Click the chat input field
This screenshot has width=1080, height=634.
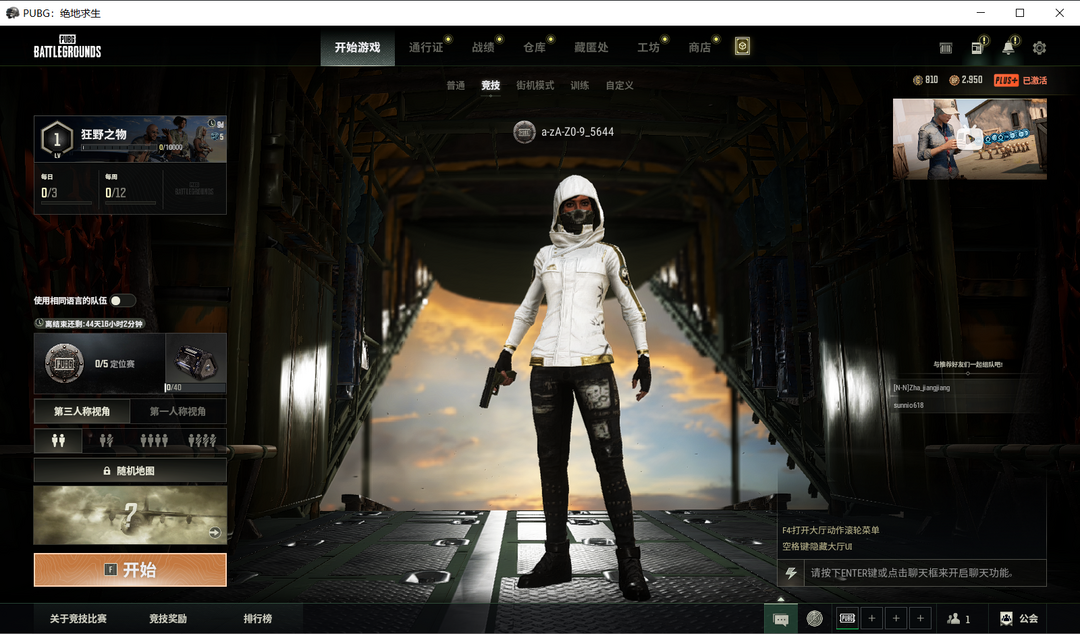pos(924,573)
